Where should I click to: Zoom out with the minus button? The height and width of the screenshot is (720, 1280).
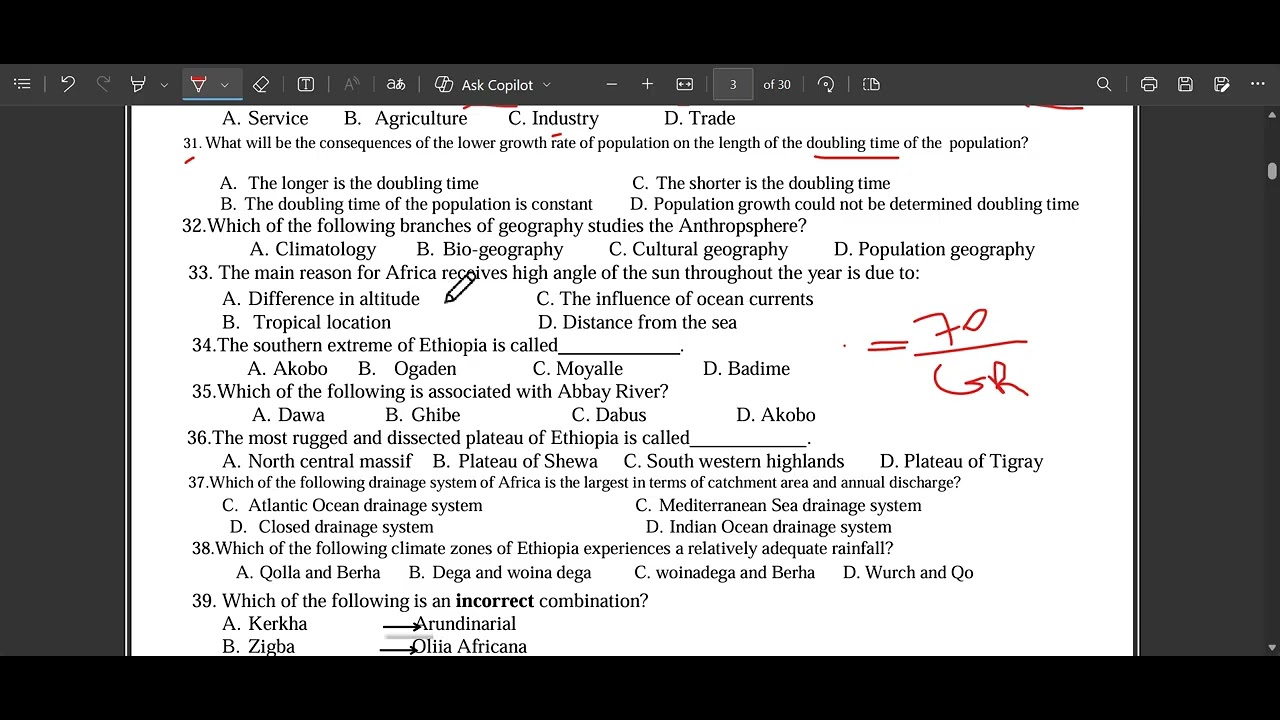[612, 85]
